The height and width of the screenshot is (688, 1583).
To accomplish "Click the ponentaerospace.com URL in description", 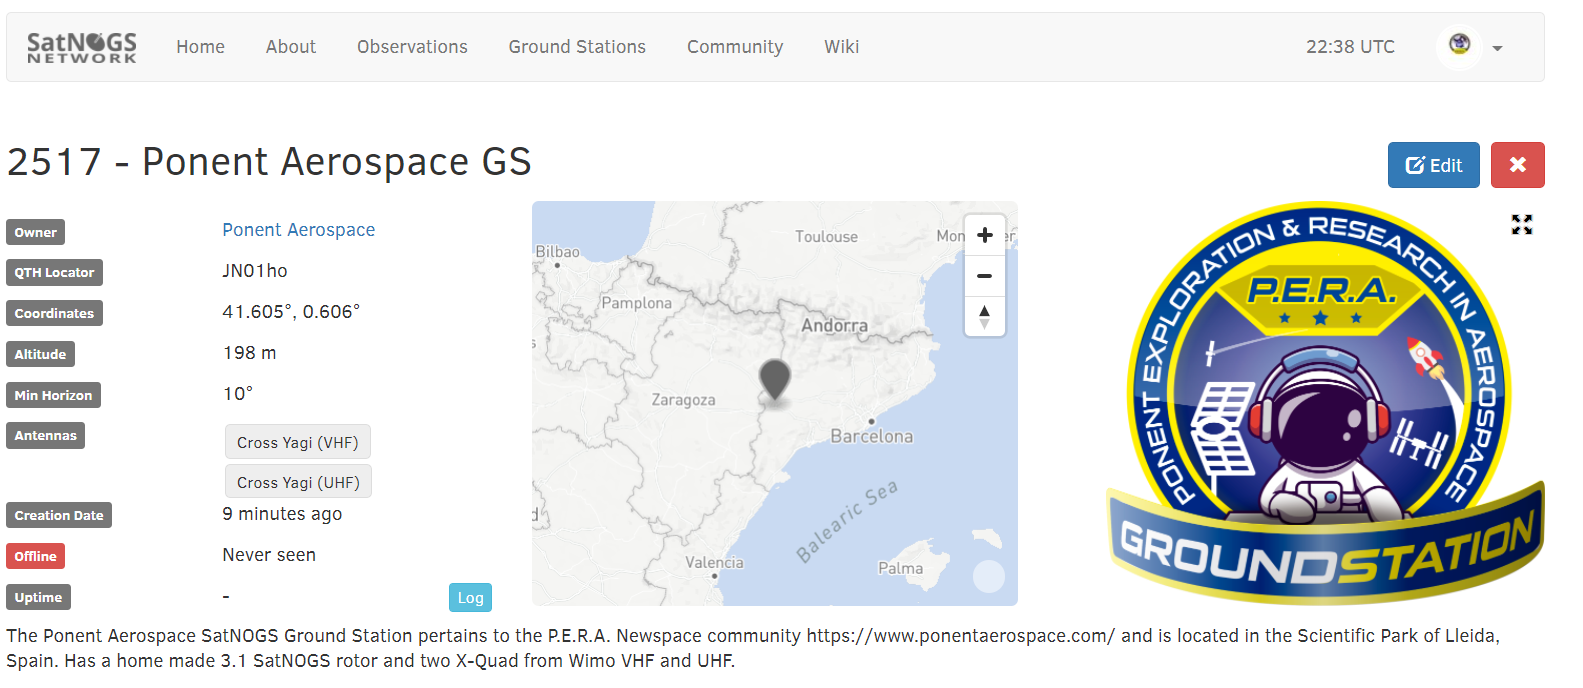I will click(960, 636).
